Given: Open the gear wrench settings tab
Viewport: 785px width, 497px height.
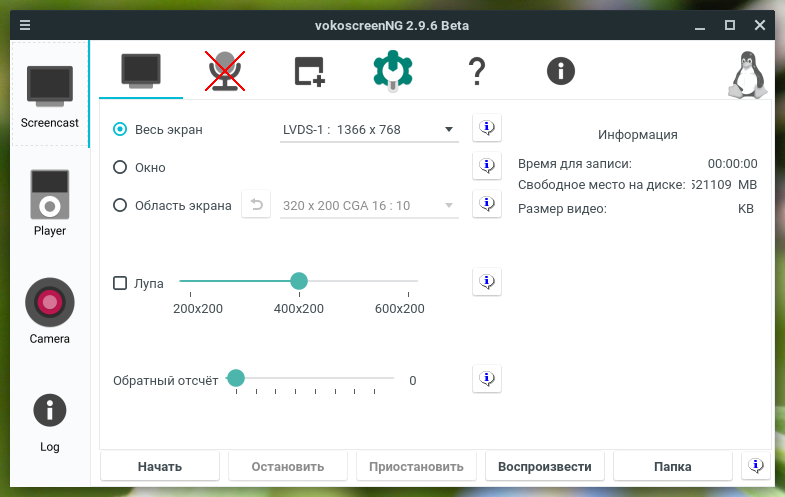Looking at the screenshot, I should pyautogui.click(x=393, y=71).
